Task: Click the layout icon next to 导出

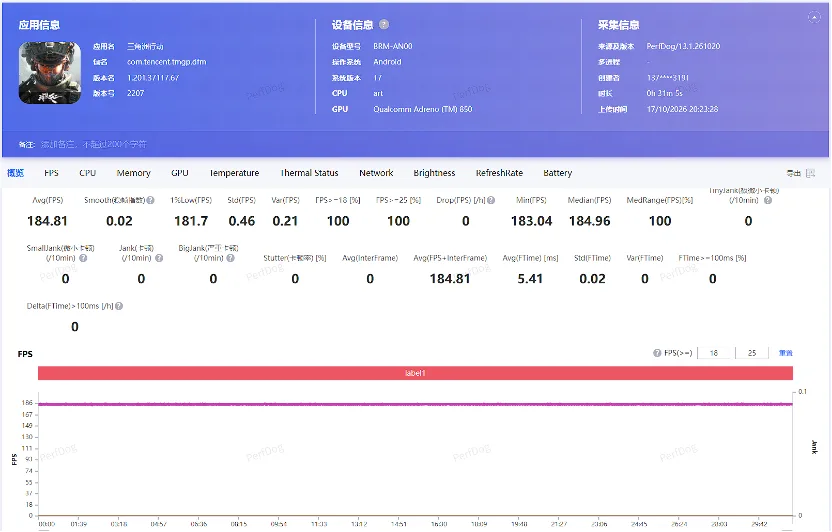Action: [x=810, y=173]
